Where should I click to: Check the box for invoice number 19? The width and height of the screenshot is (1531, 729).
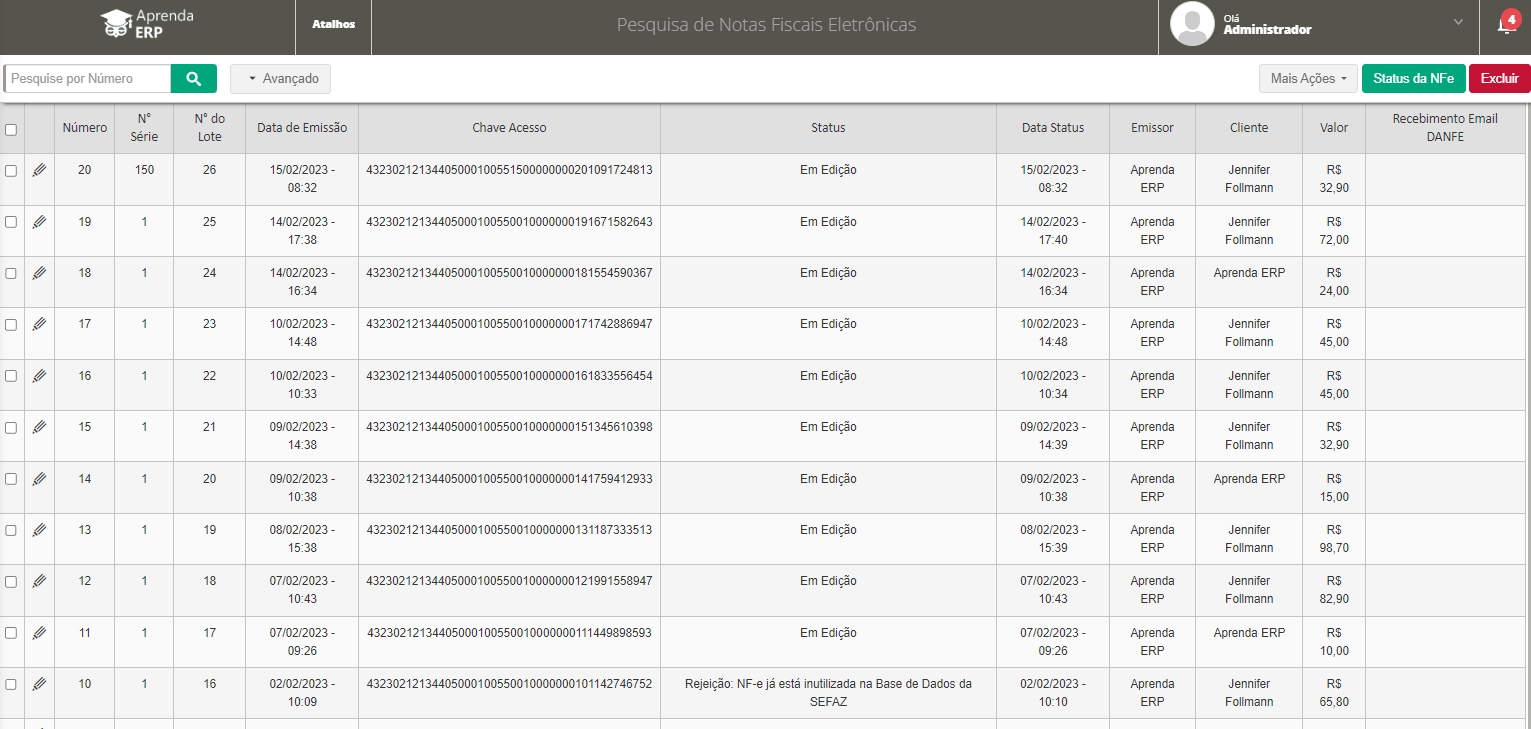pos(11,222)
